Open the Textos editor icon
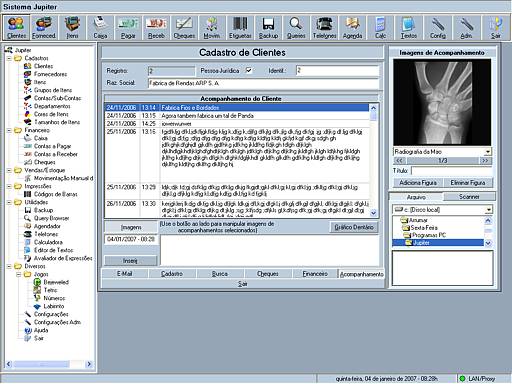 pos(409,27)
